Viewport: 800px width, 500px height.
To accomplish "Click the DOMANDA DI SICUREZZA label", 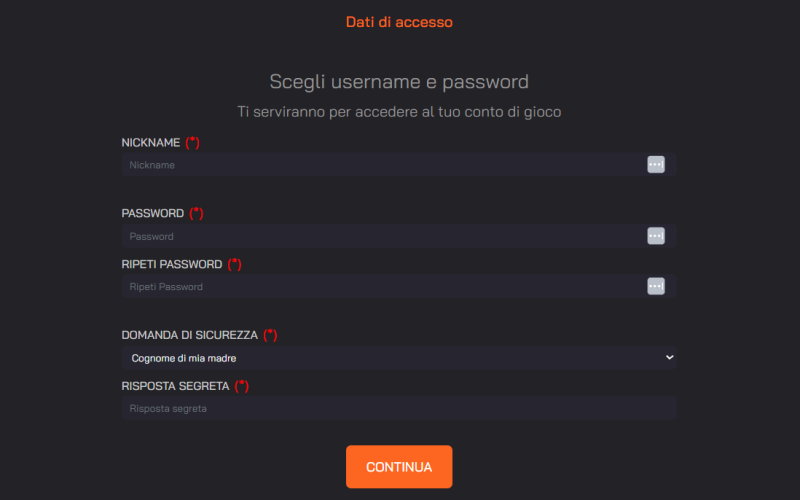I will click(190, 335).
